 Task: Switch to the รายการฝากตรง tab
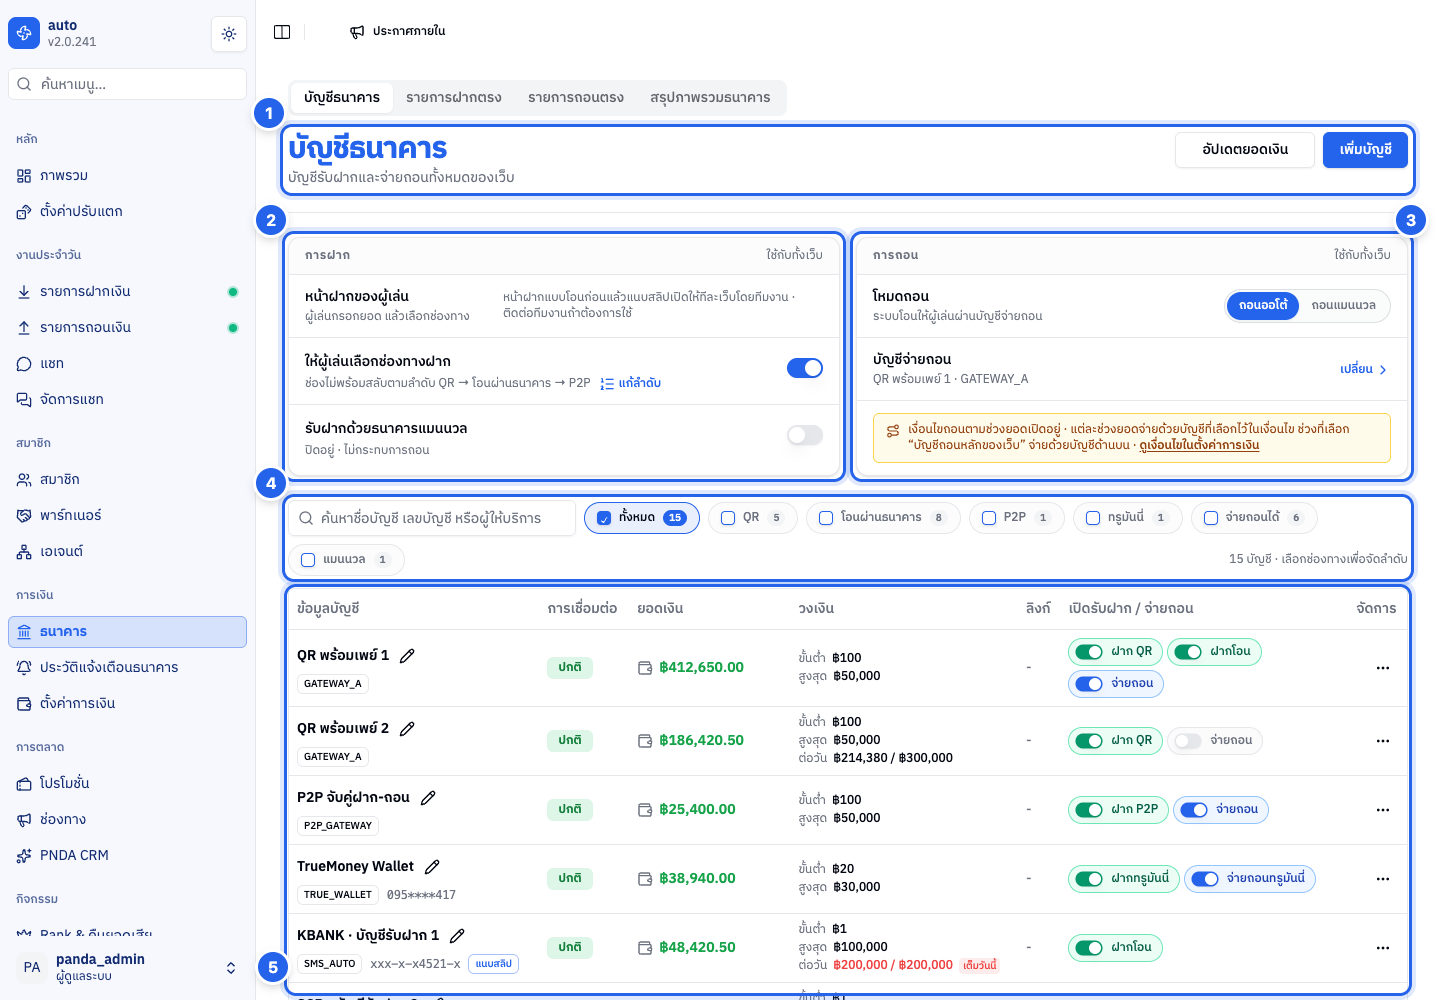(454, 98)
